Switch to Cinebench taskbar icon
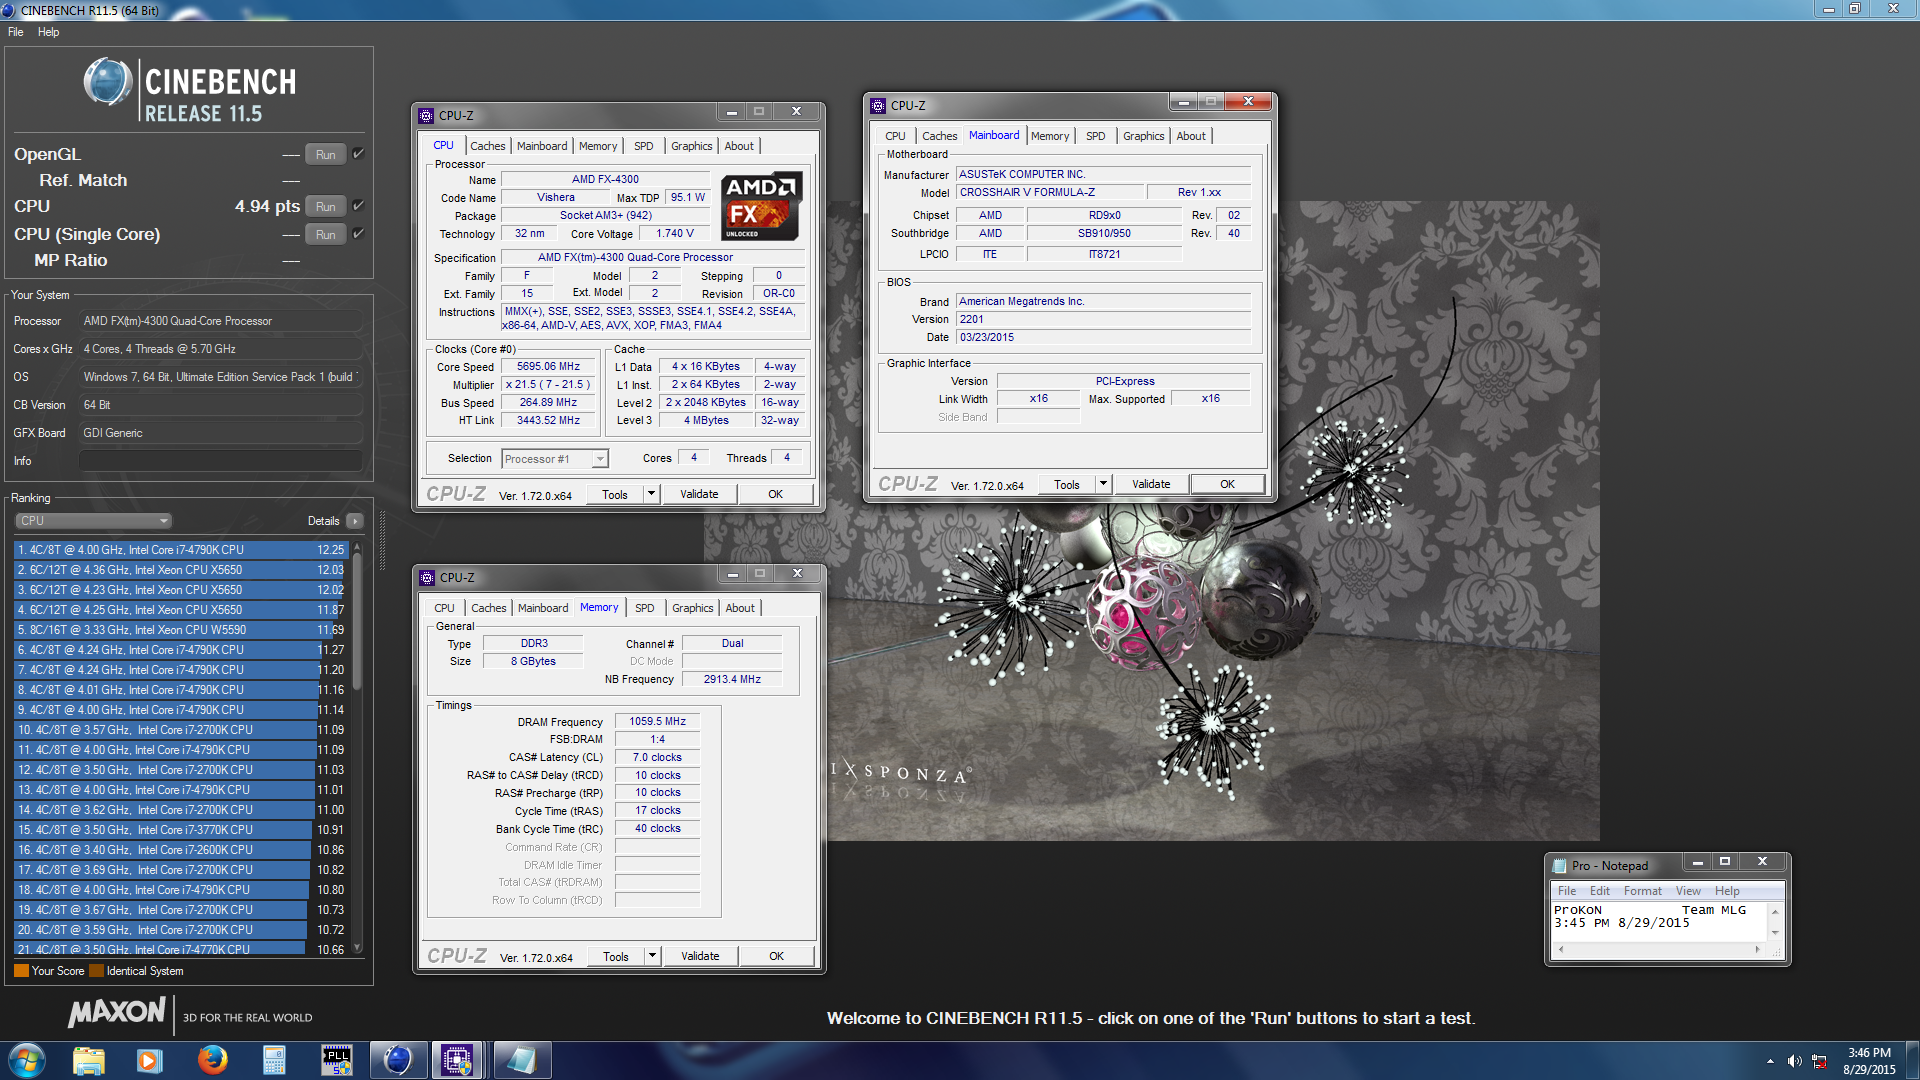 coord(398,1060)
